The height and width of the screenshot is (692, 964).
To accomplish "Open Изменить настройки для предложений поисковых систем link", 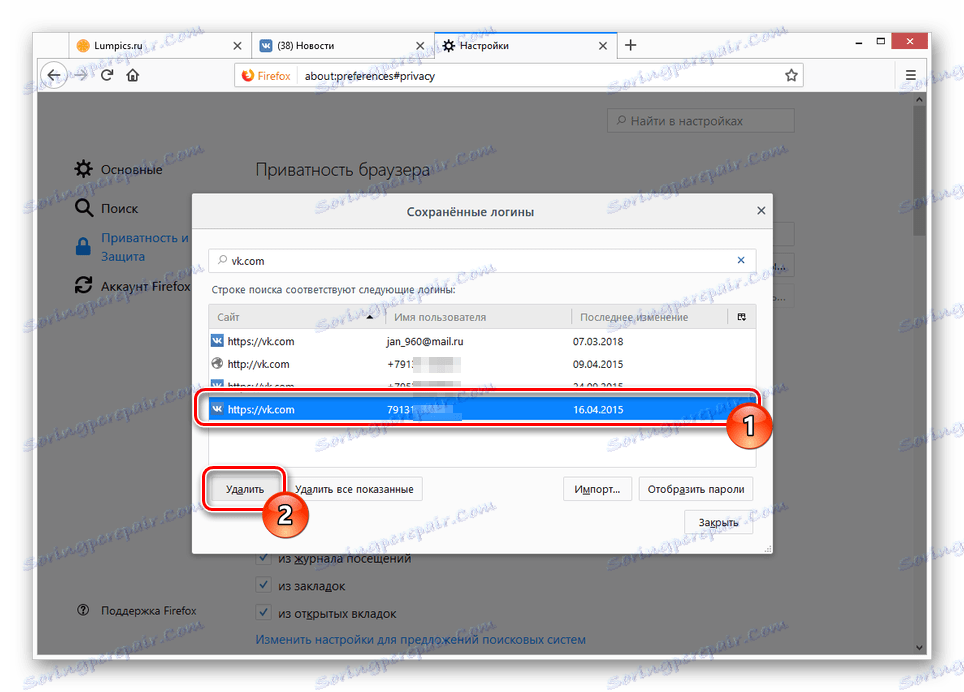I will pos(421,640).
